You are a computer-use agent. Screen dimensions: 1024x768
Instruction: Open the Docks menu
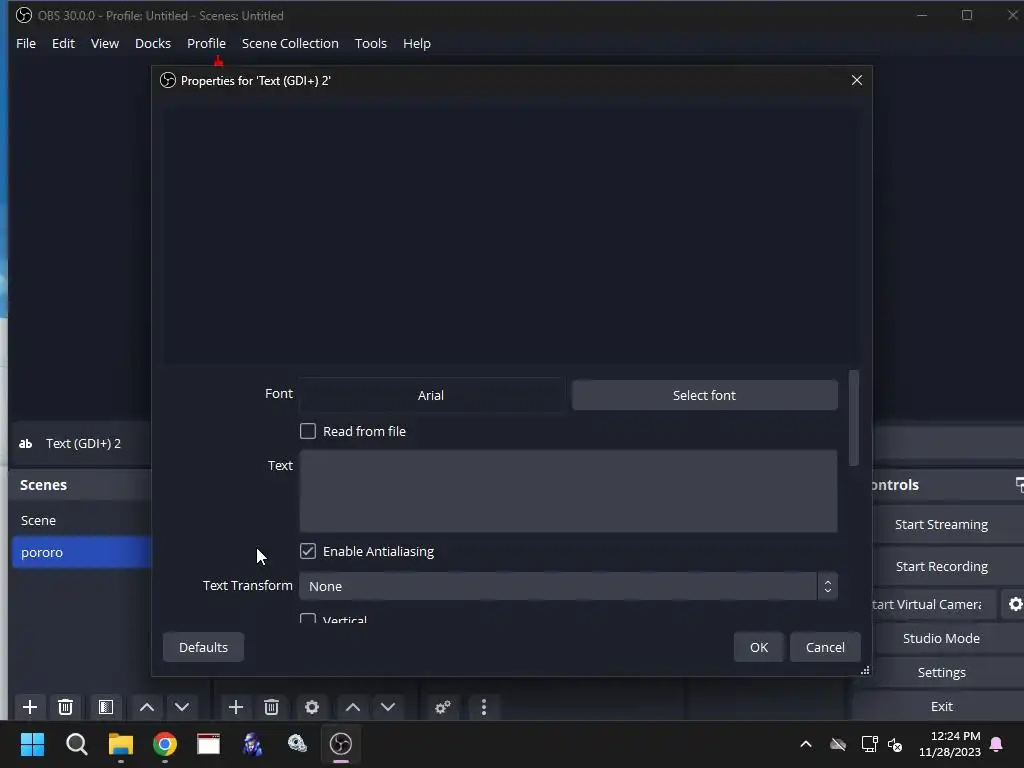coord(153,43)
